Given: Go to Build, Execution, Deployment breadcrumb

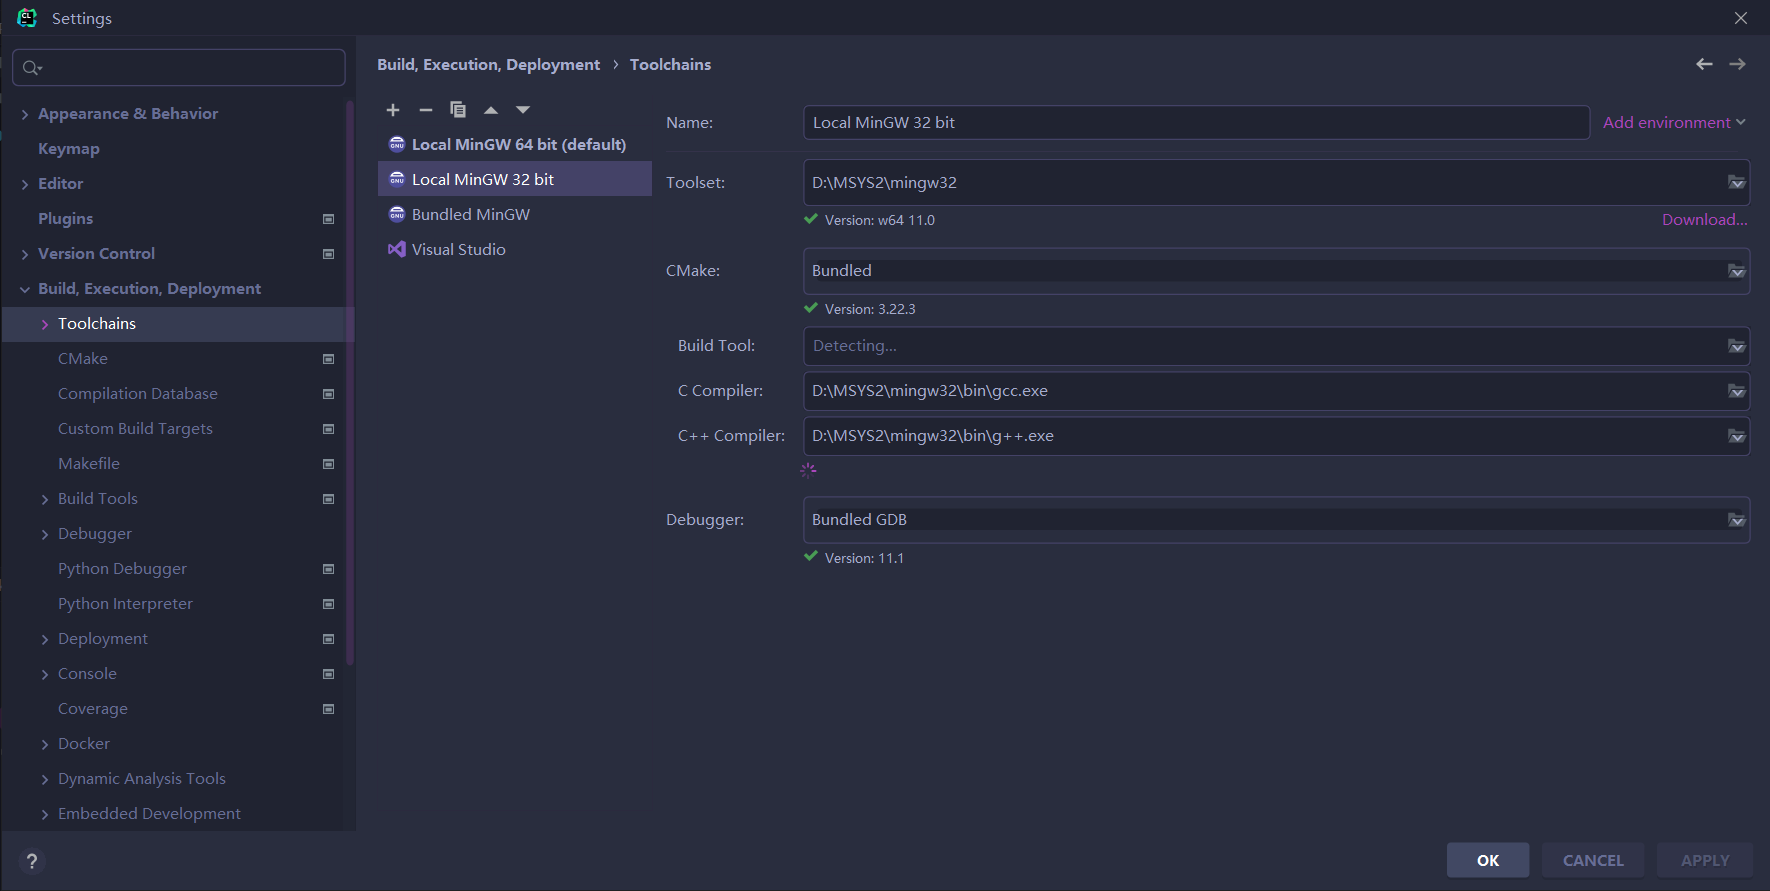Looking at the screenshot, I should point(488,65).
